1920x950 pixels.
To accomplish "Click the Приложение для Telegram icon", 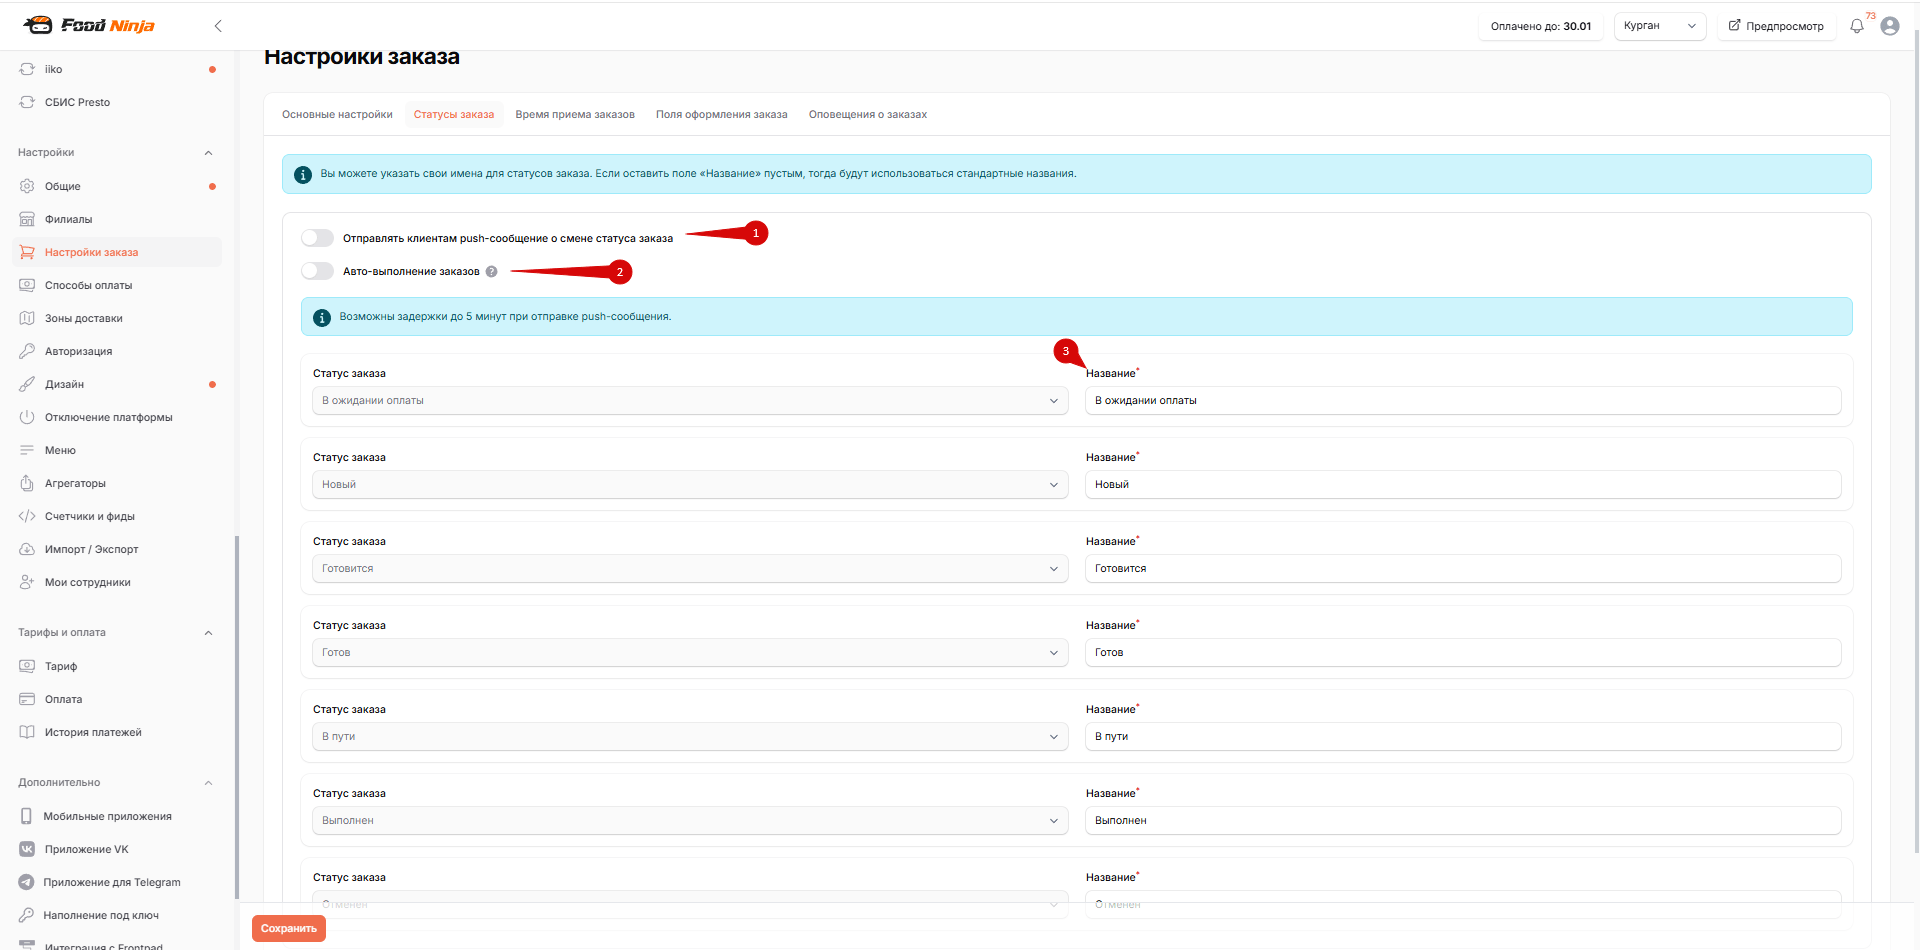I will coord(27,882).
